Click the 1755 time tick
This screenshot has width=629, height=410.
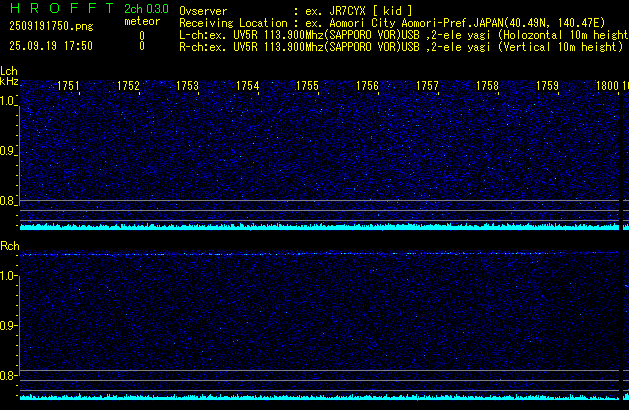tap(307, 86)
